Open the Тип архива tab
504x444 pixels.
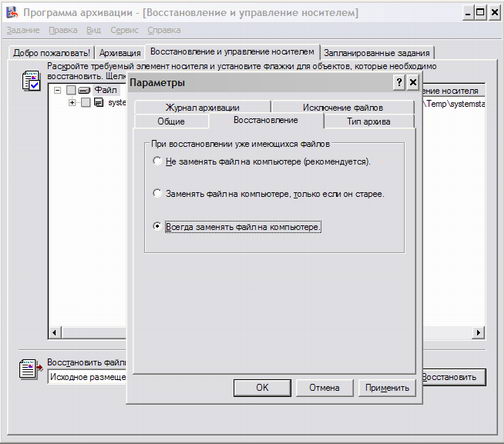pos(368,121)
